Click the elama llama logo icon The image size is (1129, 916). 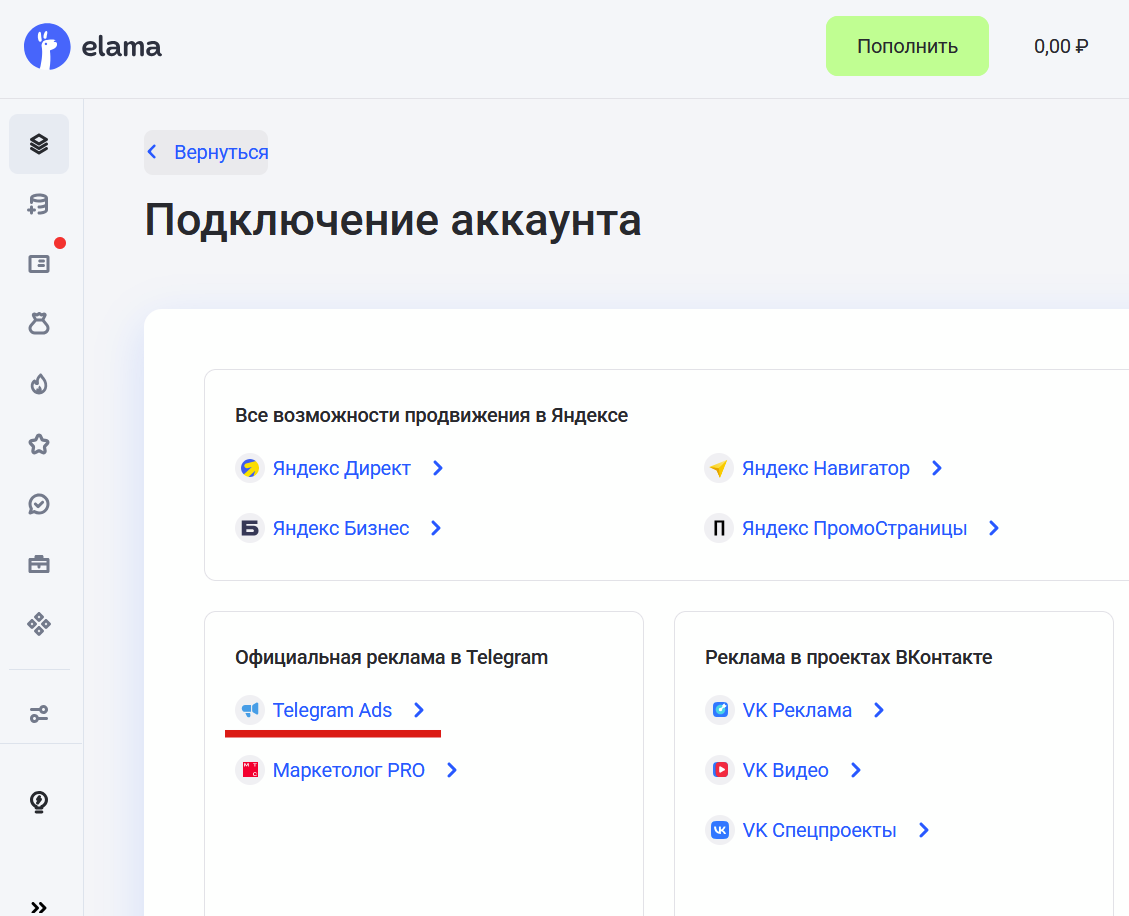47,47
